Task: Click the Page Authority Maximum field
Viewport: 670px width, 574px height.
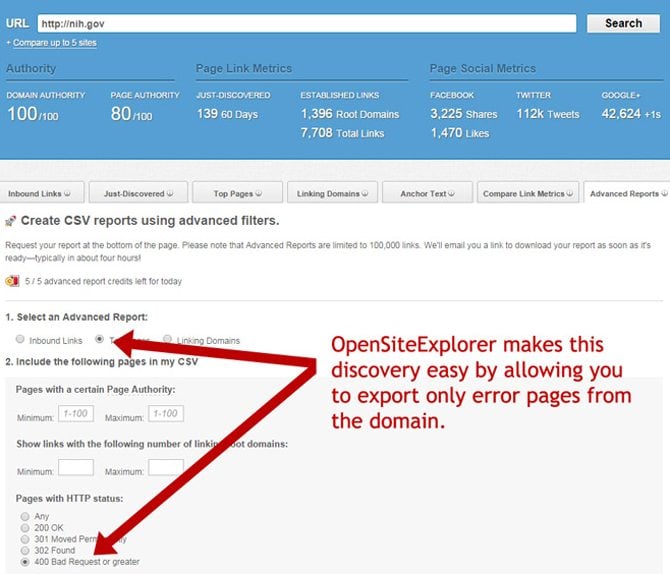Action: (x=166, y=414)
